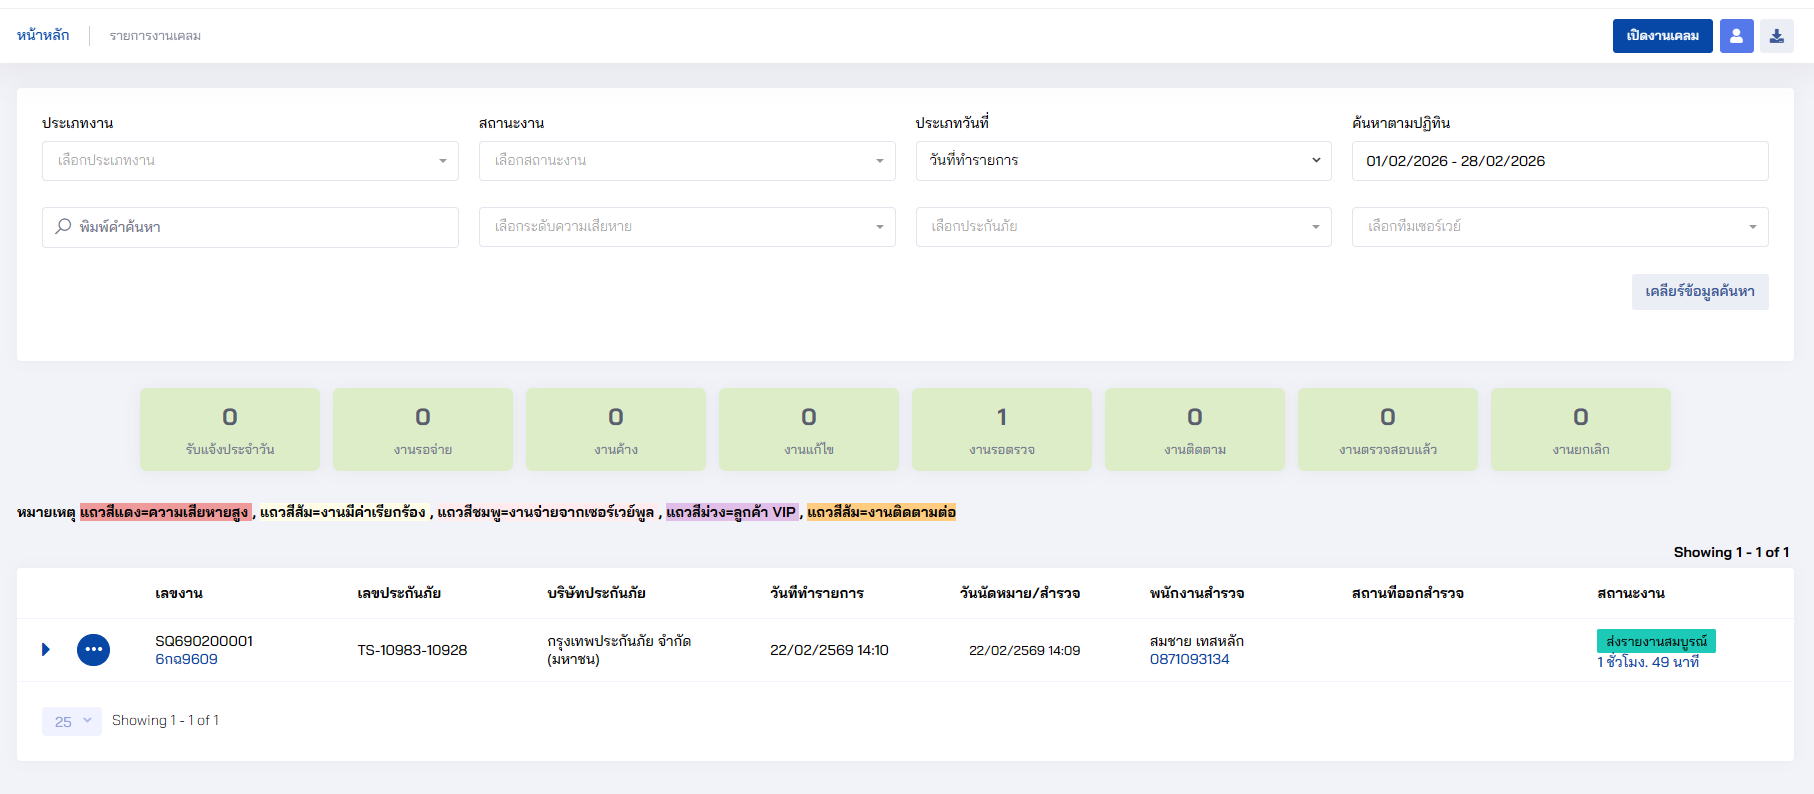Viewport: 1814px width, 794px height.
Task: Open the เลือกประกันภัย dropdown
Action: pos(1123,227)
